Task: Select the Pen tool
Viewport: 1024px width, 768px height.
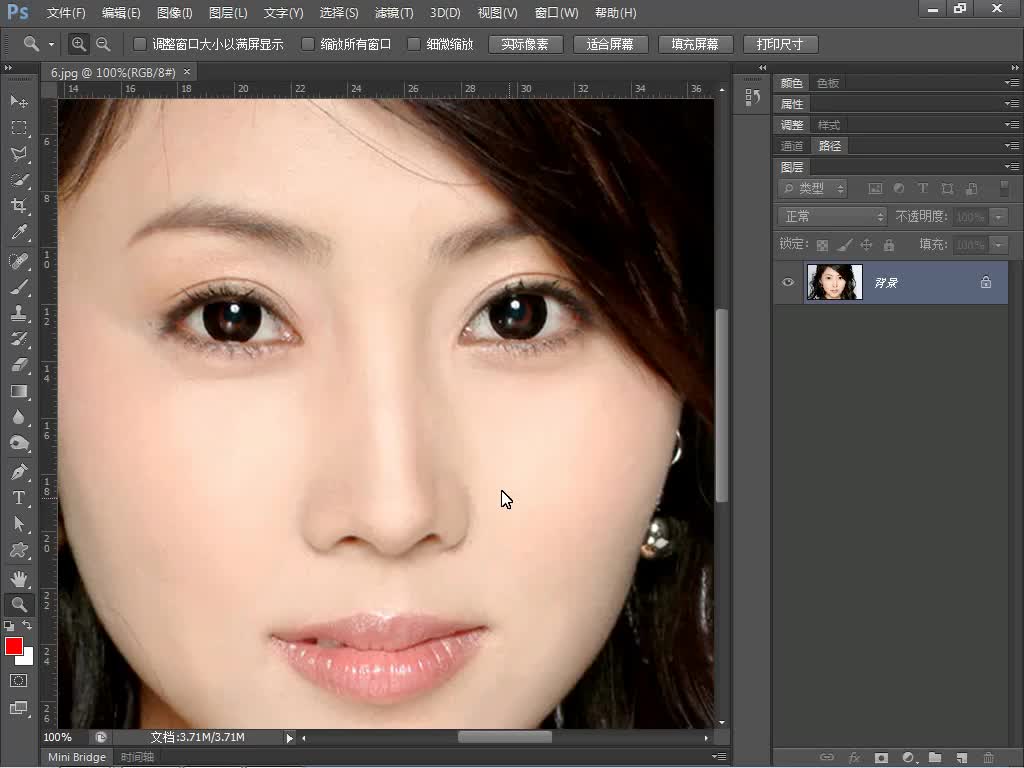Action: pyautogui.click(x=19, y=472)
